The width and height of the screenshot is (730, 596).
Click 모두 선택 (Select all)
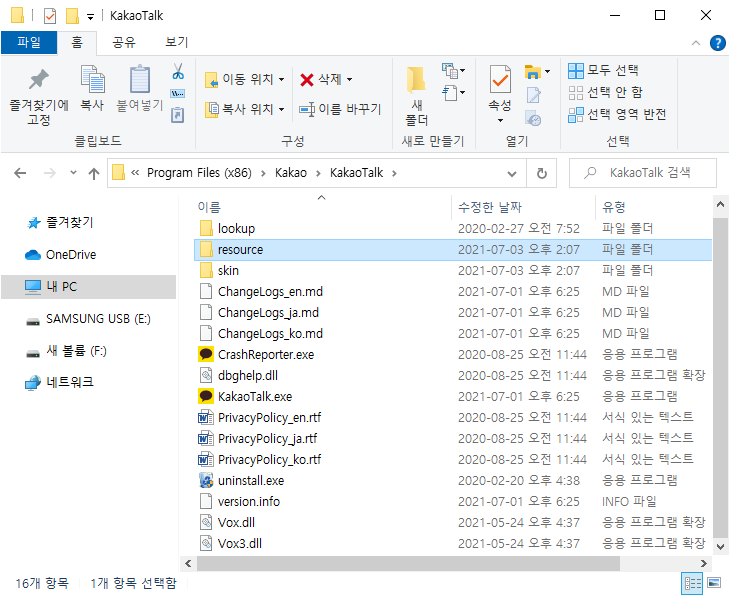[603, 71]
